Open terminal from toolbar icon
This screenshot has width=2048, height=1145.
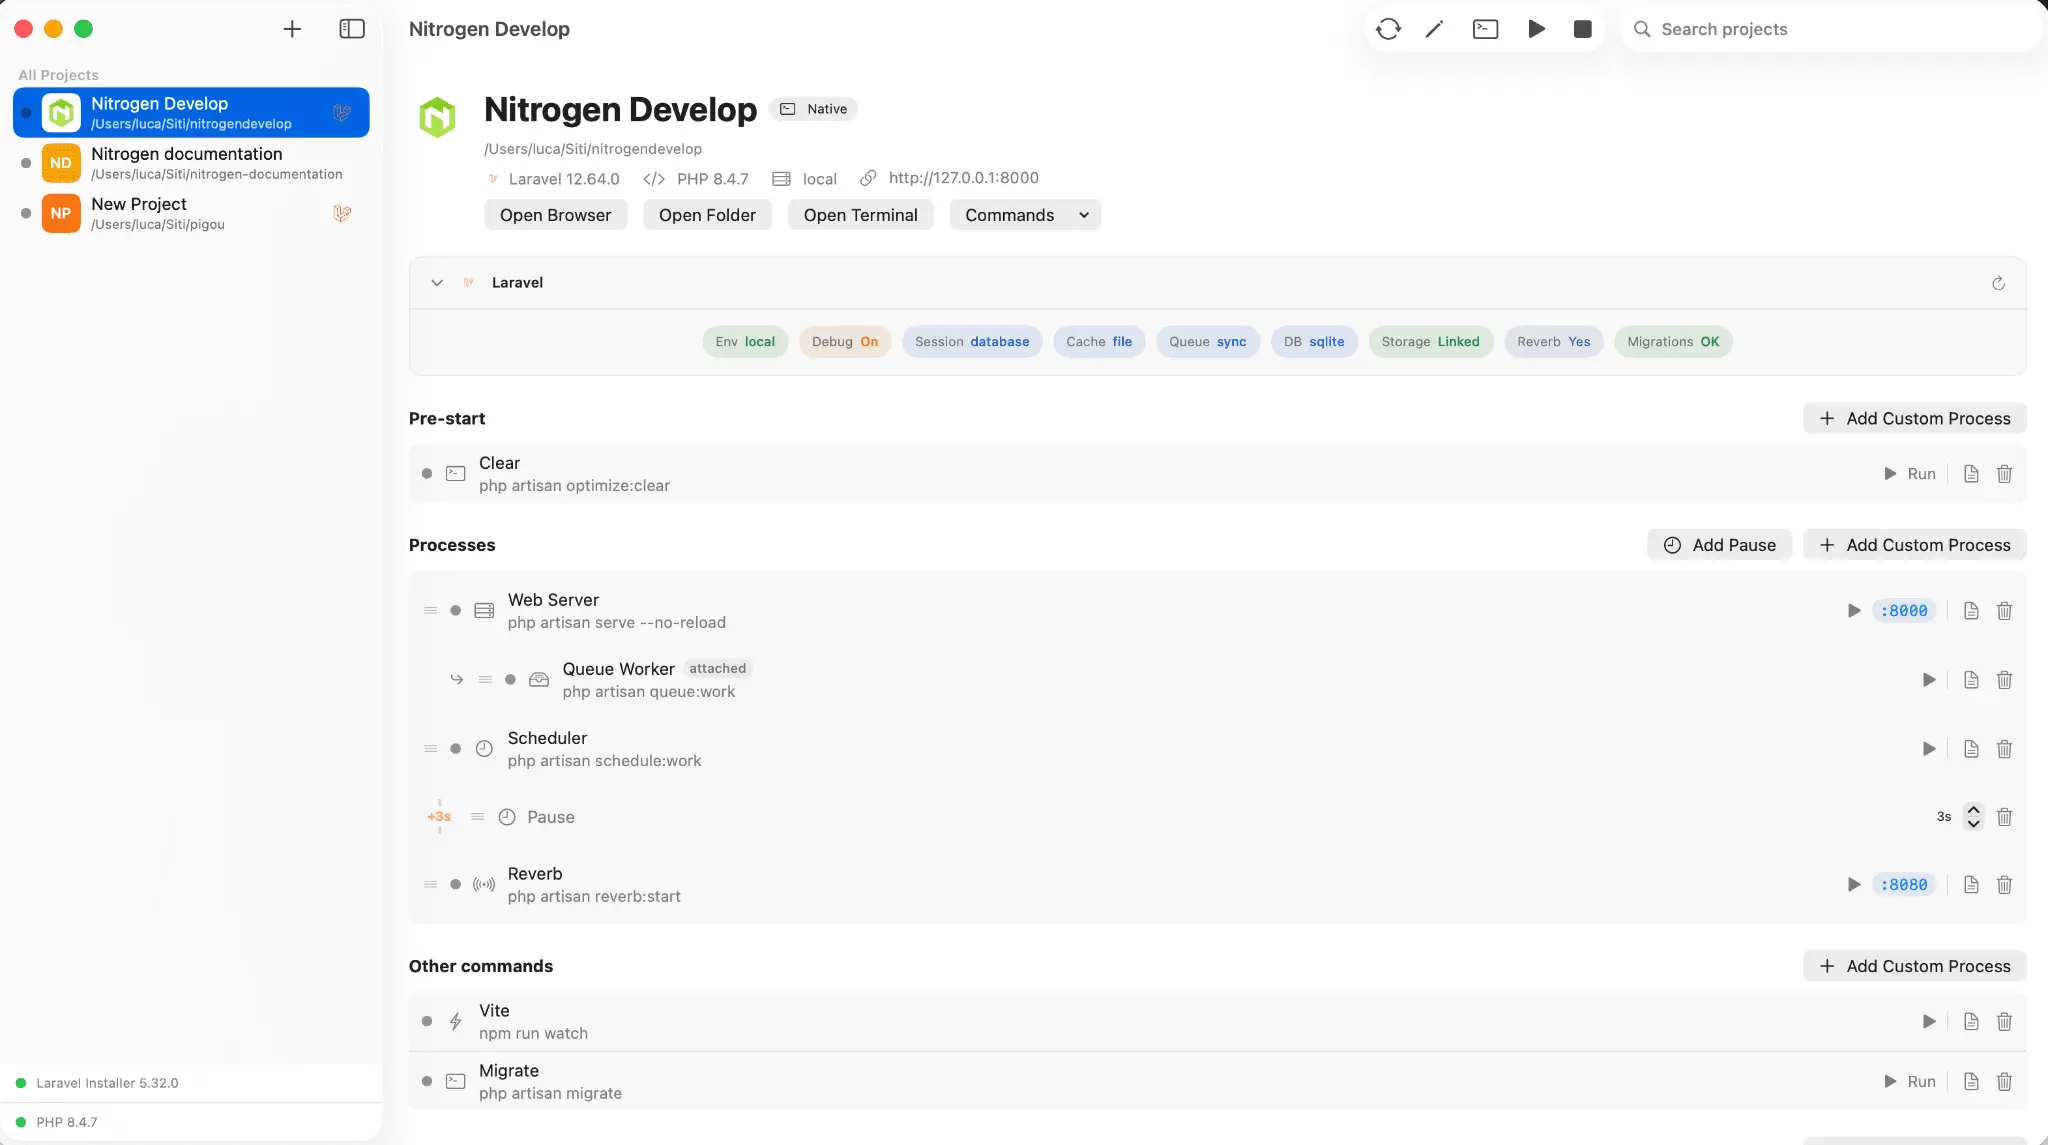[x=1485, y=29]
